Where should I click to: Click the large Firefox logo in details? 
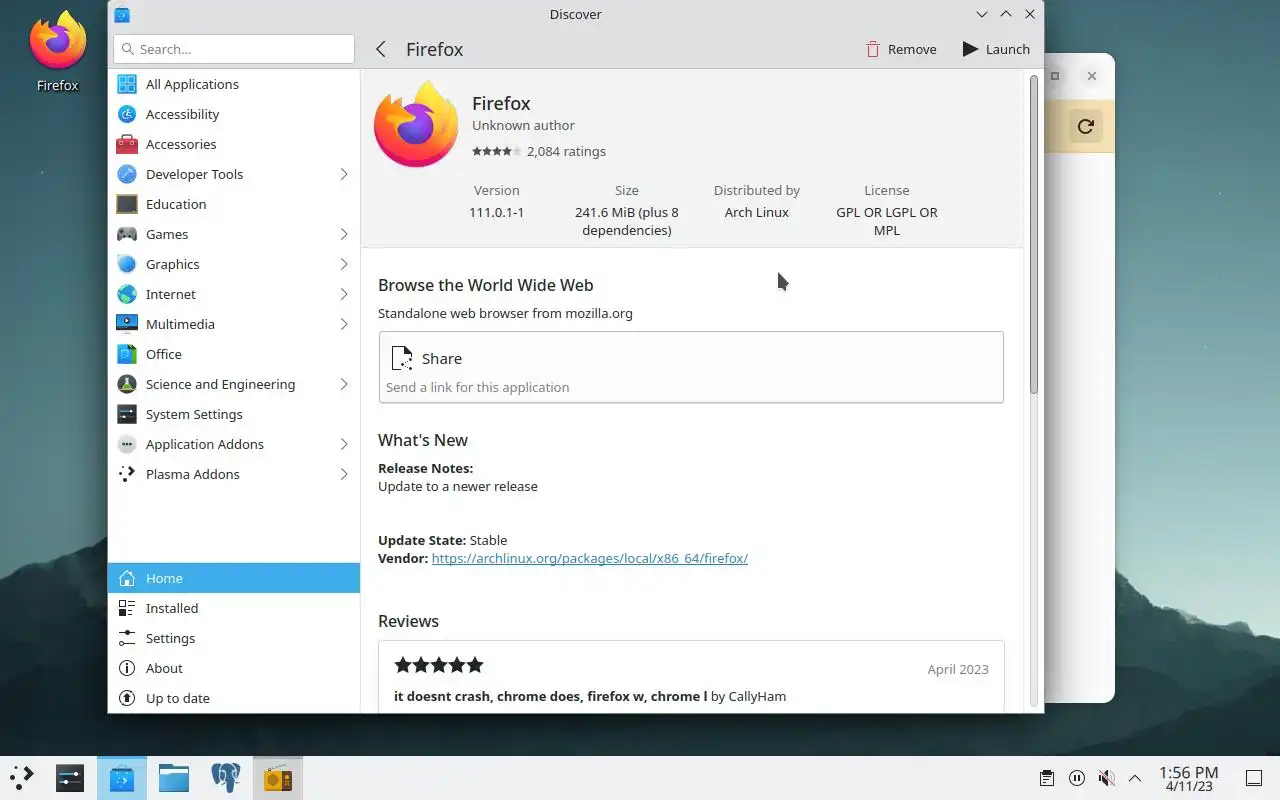point(416,124)
